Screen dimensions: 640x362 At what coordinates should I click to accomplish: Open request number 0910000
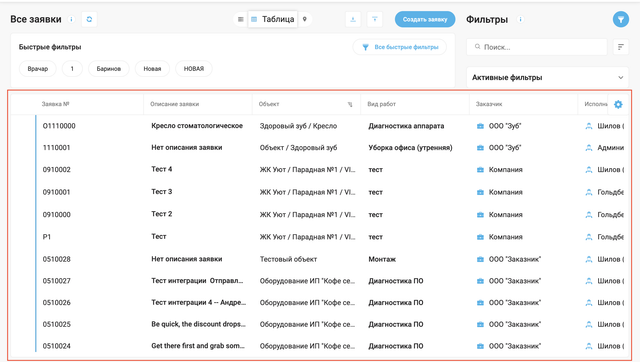point(57,215)
